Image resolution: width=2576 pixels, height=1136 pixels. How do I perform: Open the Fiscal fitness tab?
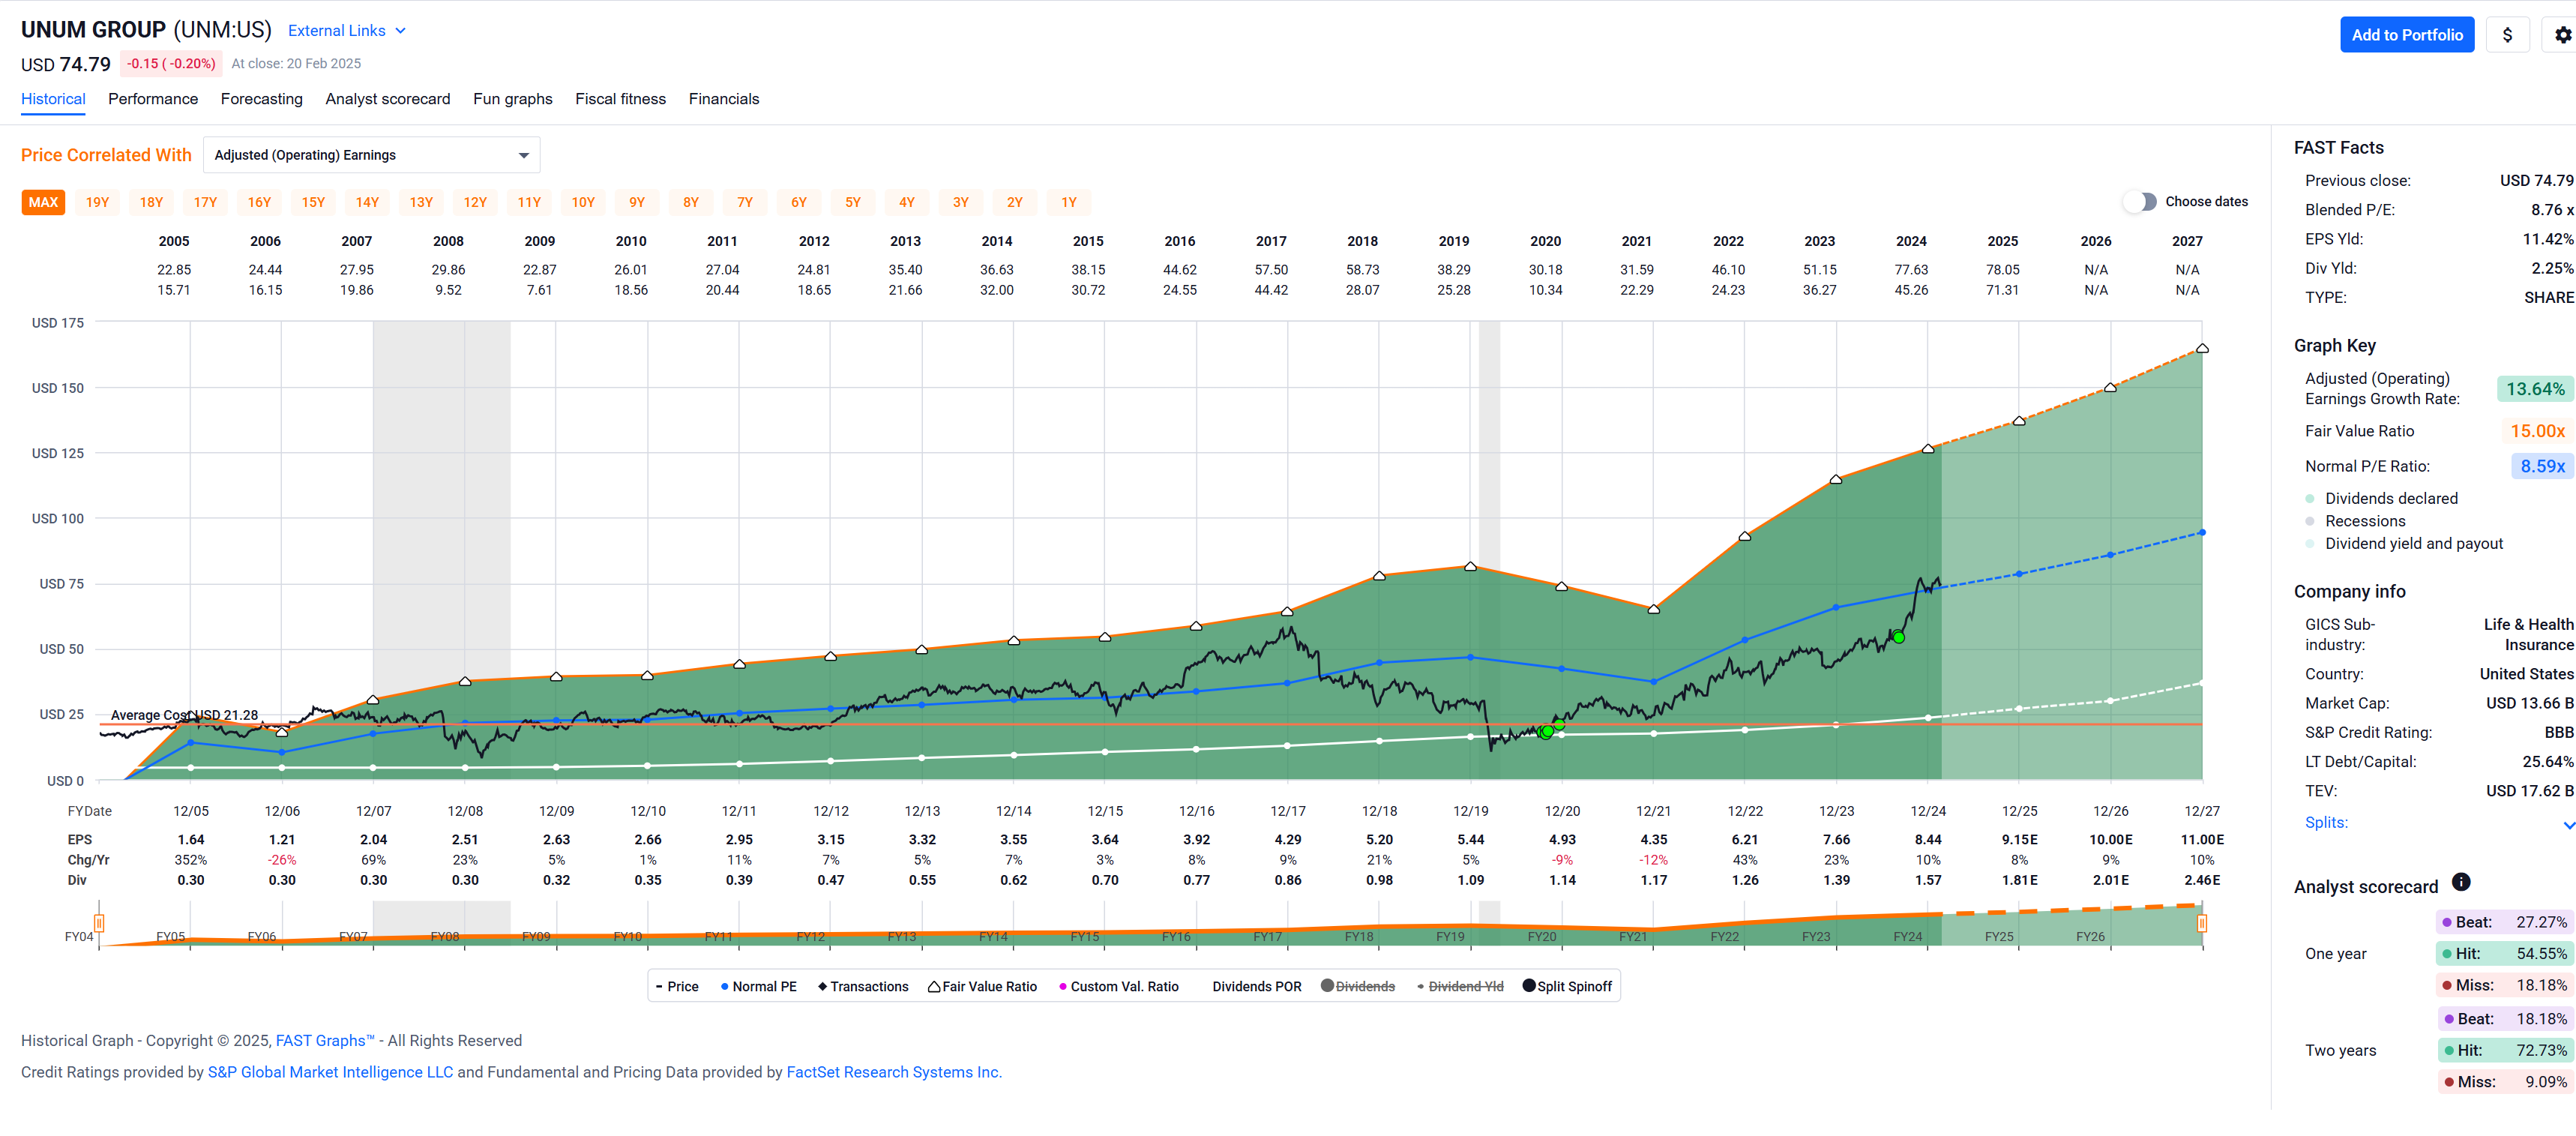point(620,99)
